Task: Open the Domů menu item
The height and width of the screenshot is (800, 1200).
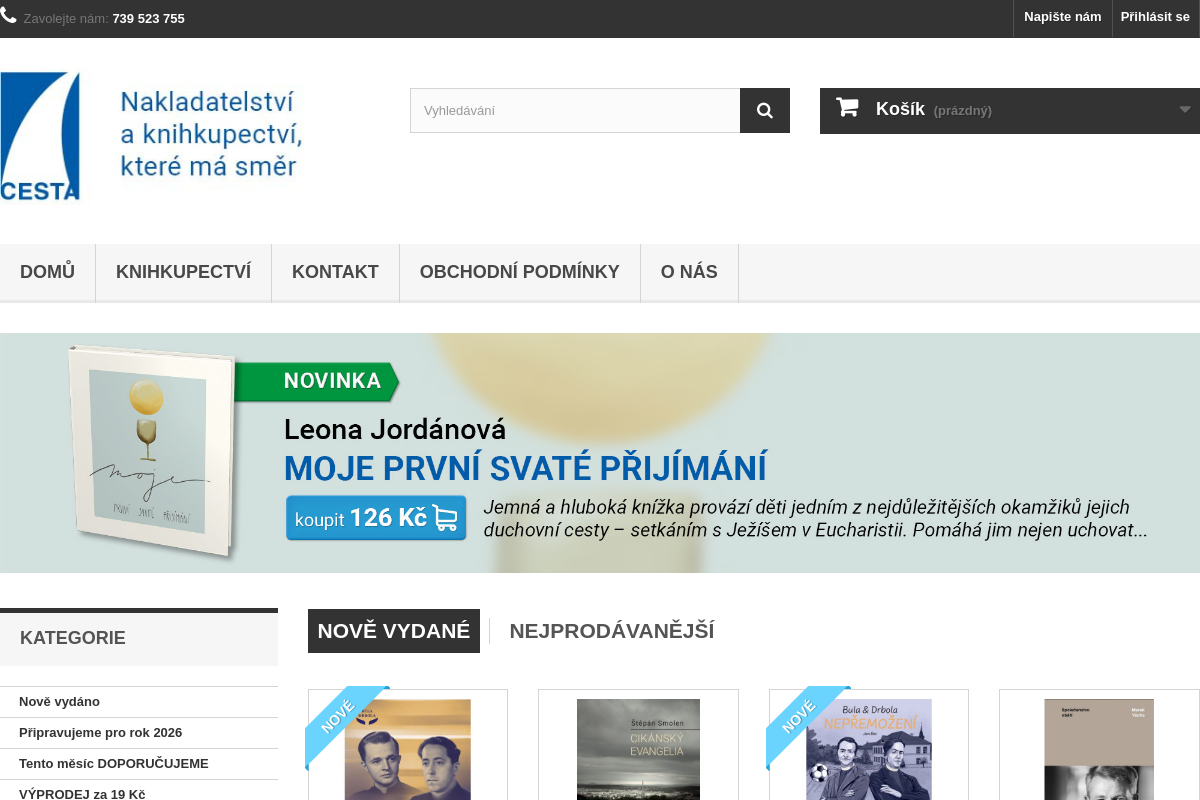Action: tap(47, 272)
